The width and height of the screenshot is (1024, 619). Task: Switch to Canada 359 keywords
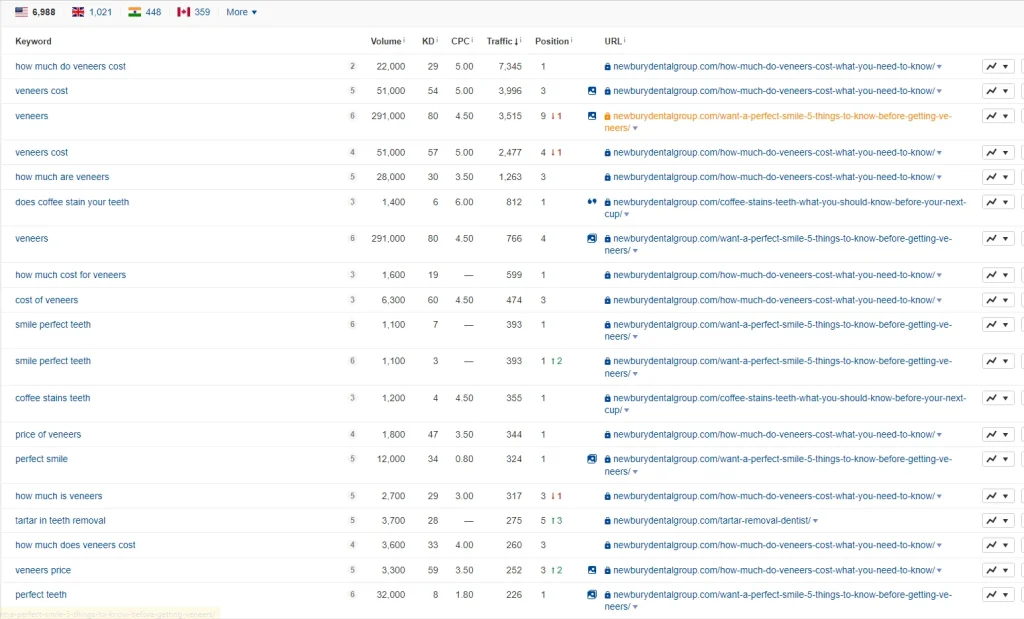tap(193, 12)
